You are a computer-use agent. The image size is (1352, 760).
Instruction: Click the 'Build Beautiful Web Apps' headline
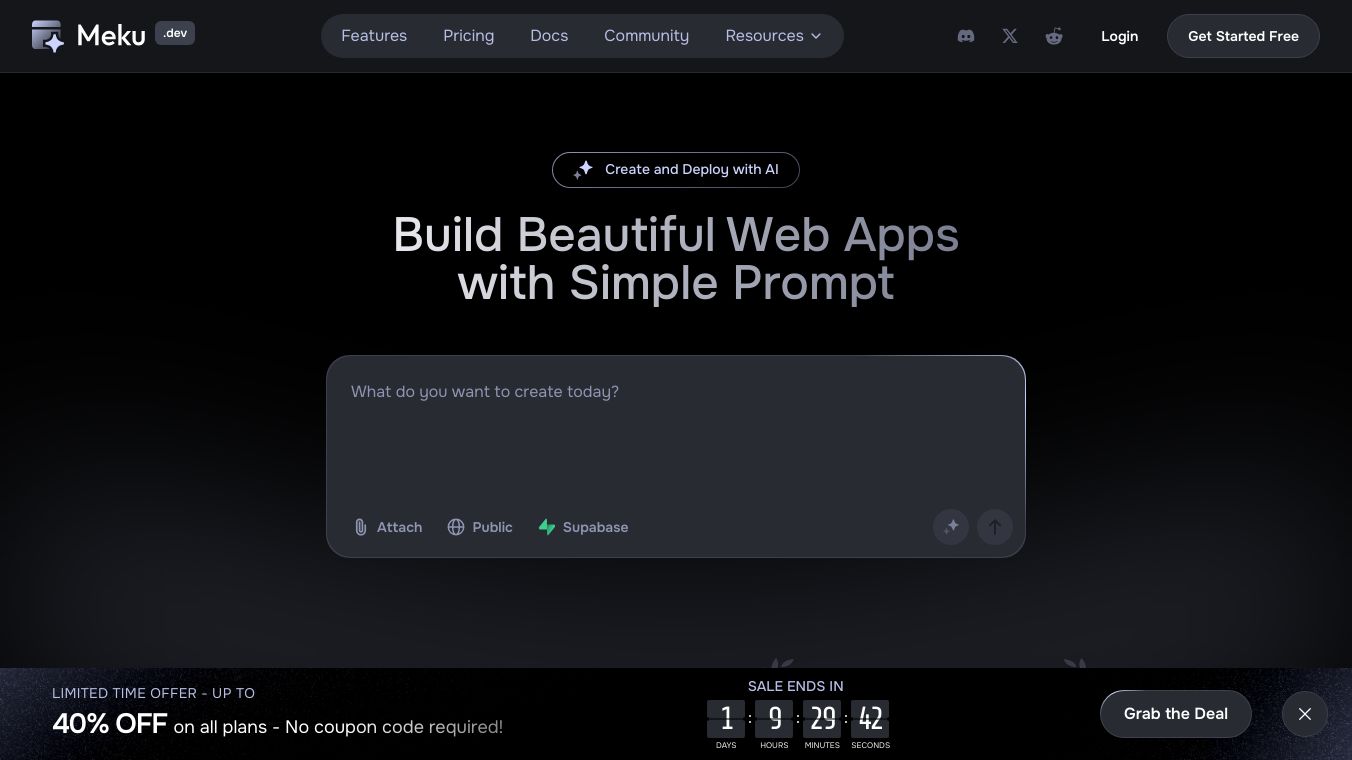point(676,236)
